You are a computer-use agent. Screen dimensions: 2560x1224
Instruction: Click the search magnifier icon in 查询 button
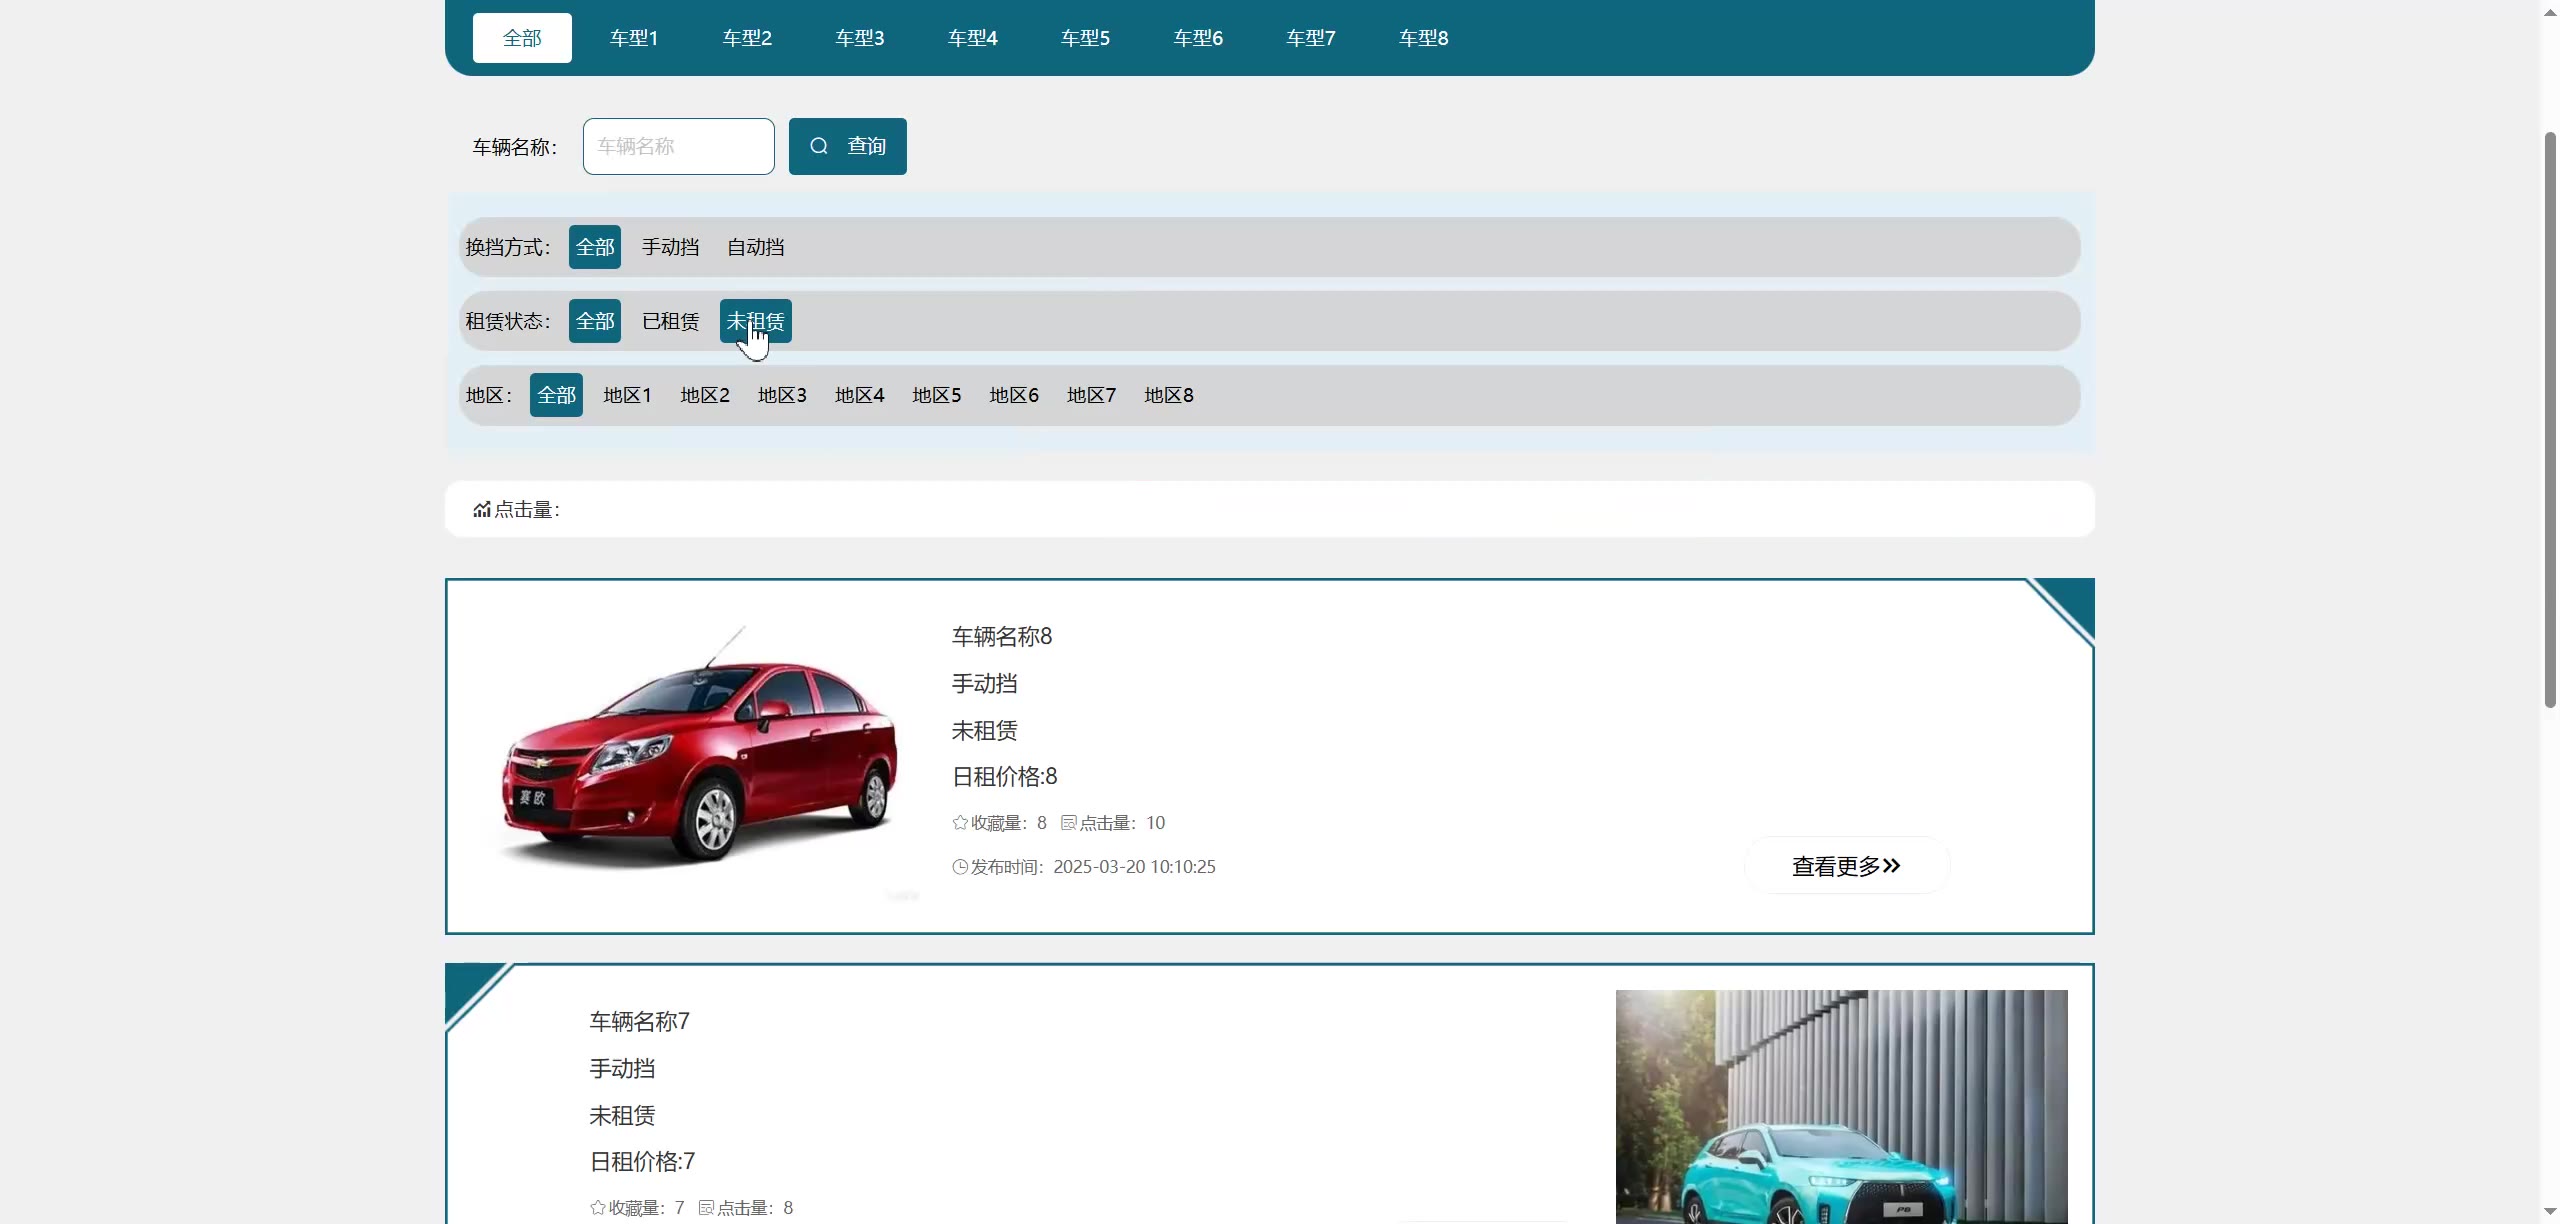(x=819, y=146)
